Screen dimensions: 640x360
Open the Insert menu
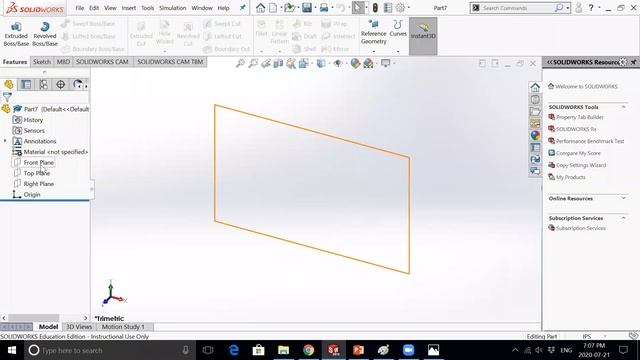pos(129,8)
